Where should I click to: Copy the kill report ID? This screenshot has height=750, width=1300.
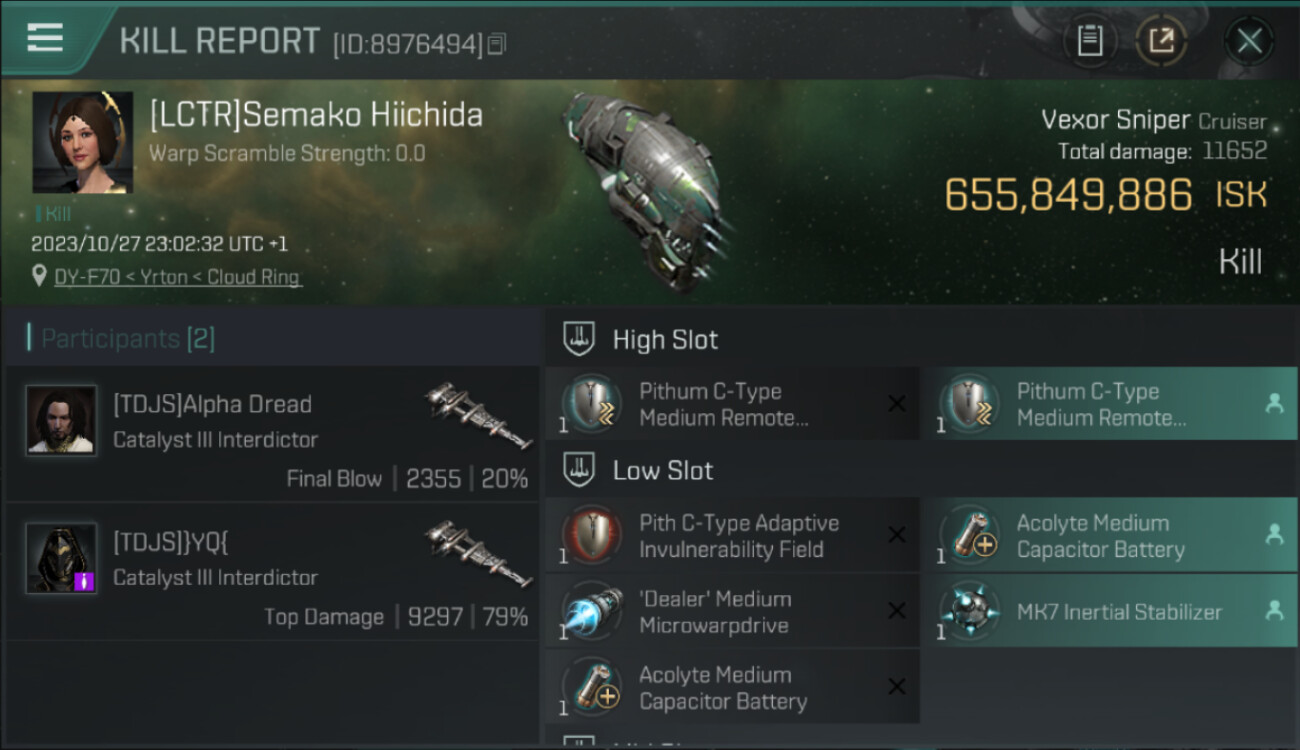click(x=497, y=43)
